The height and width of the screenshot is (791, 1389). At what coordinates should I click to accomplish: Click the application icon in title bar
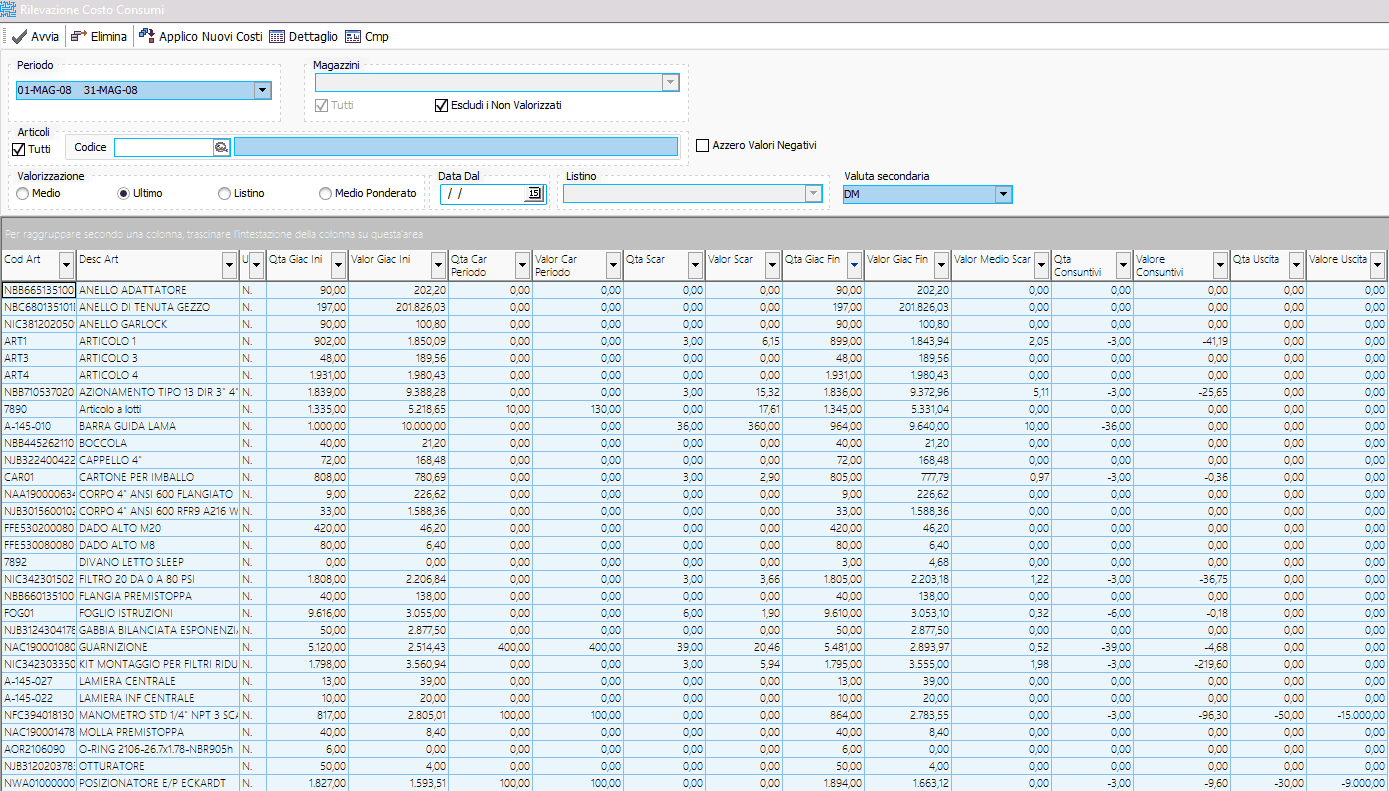click(x=8, y=9)
